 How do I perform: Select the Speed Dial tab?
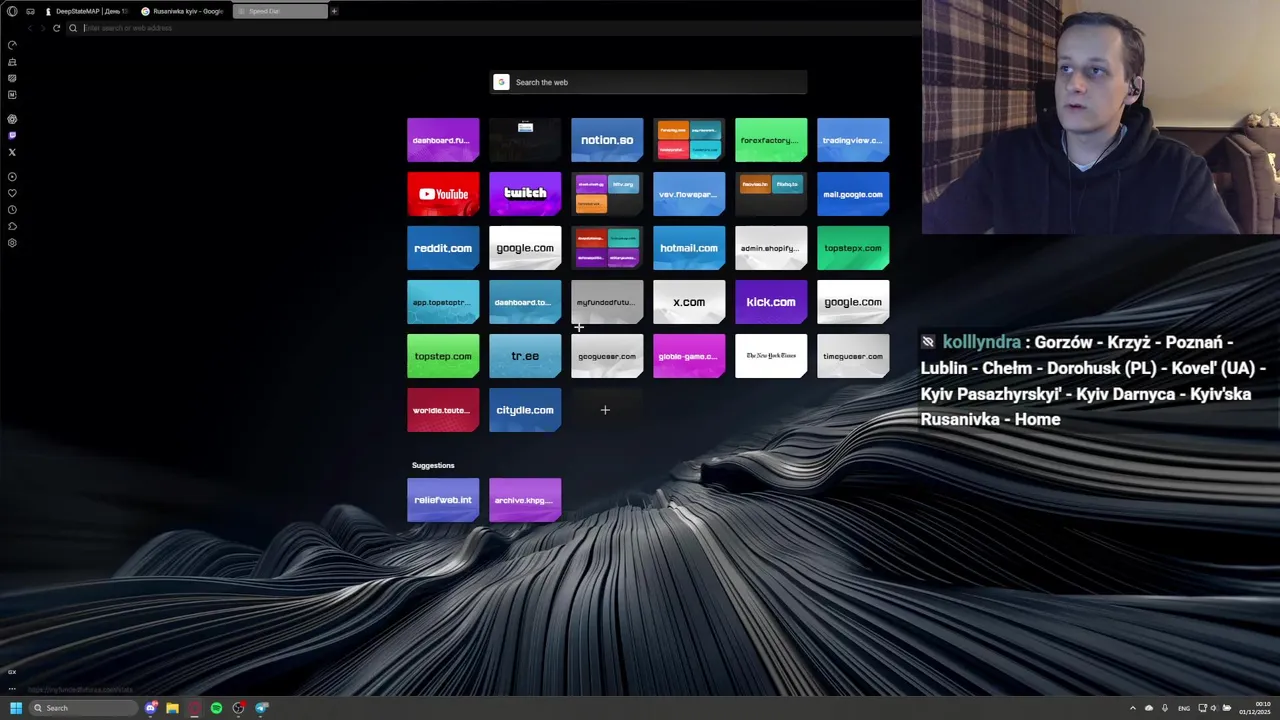pos(280,11)
